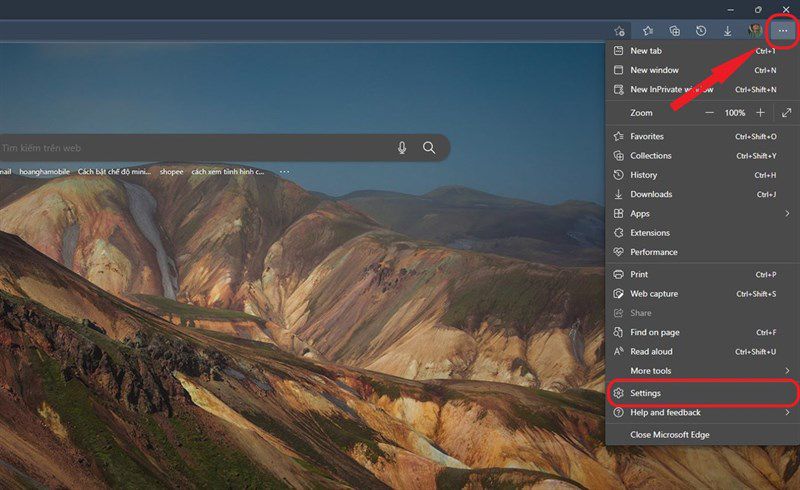Open the Settings and more ellipsis button

coord(783,31)
